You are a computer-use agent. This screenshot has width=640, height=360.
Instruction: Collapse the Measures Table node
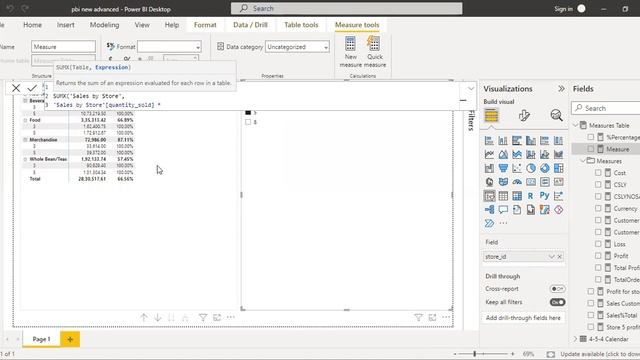coord(576,125)
